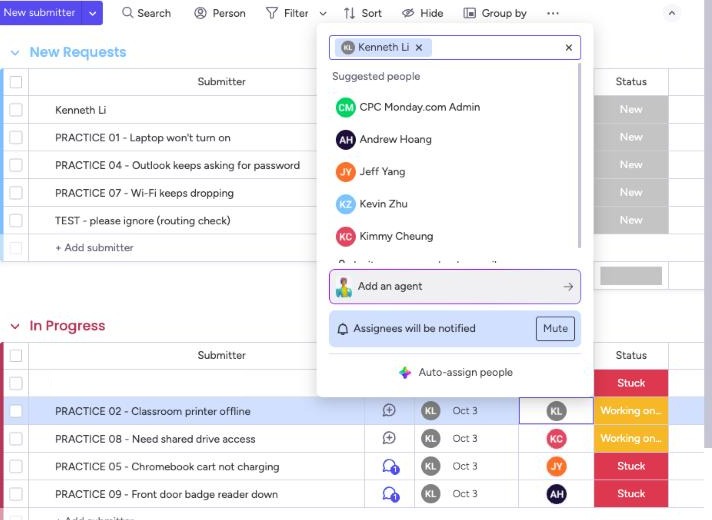Screen dimensions: 712x520
Task: Click the Submitter column header in New Requests
Action: pos(222,82)
